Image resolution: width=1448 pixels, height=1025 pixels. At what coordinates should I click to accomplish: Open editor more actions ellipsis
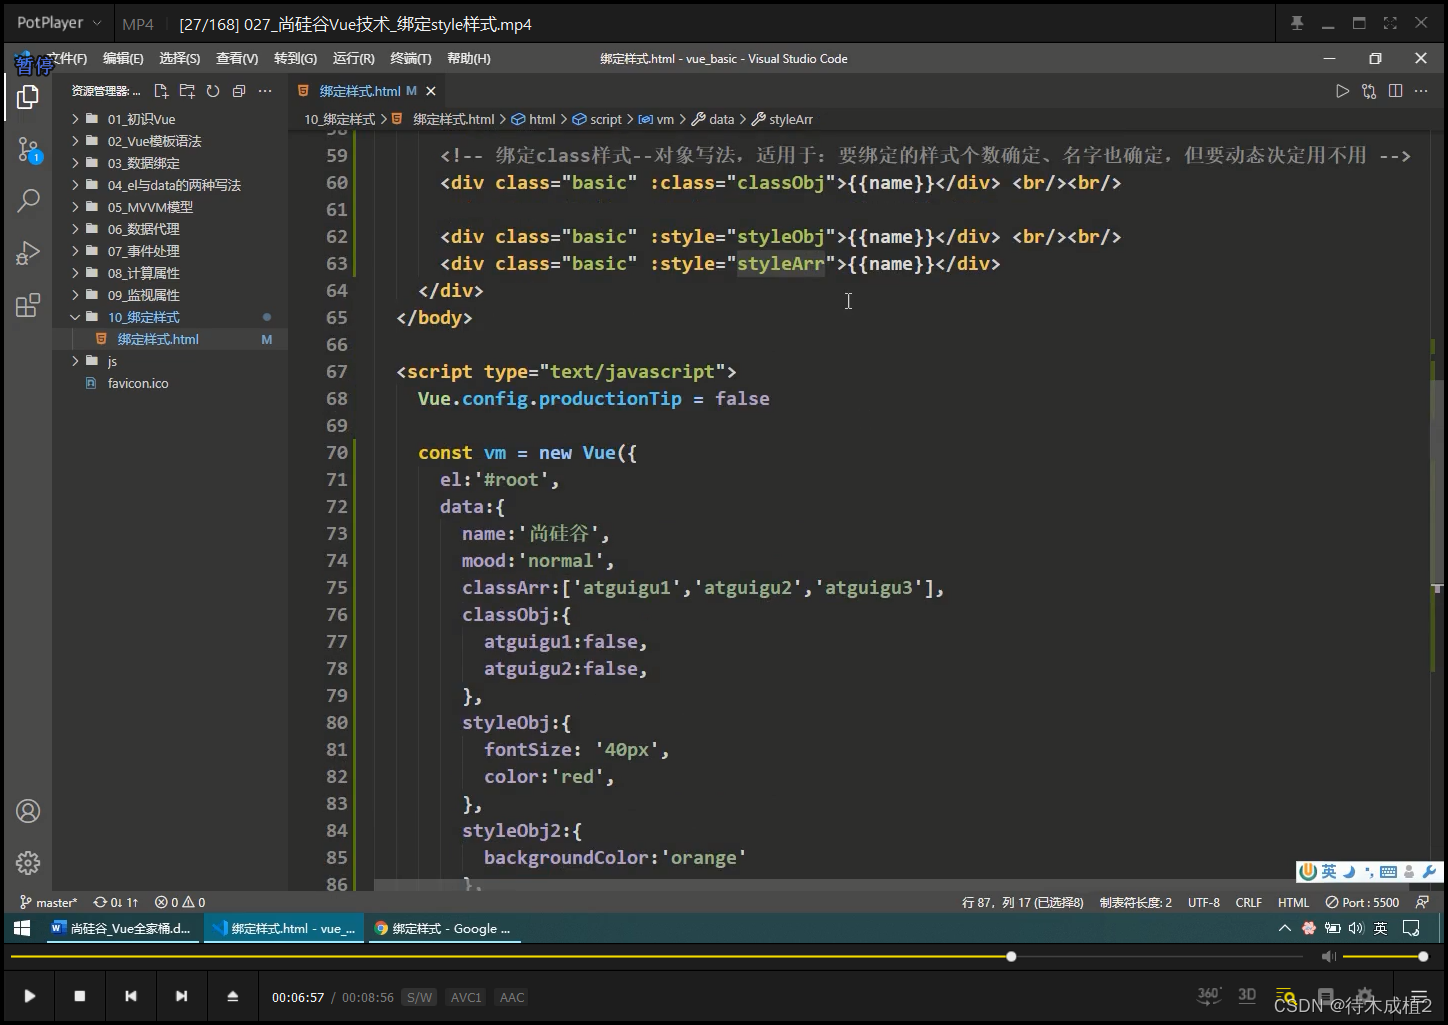click(x=1422, y=91)
